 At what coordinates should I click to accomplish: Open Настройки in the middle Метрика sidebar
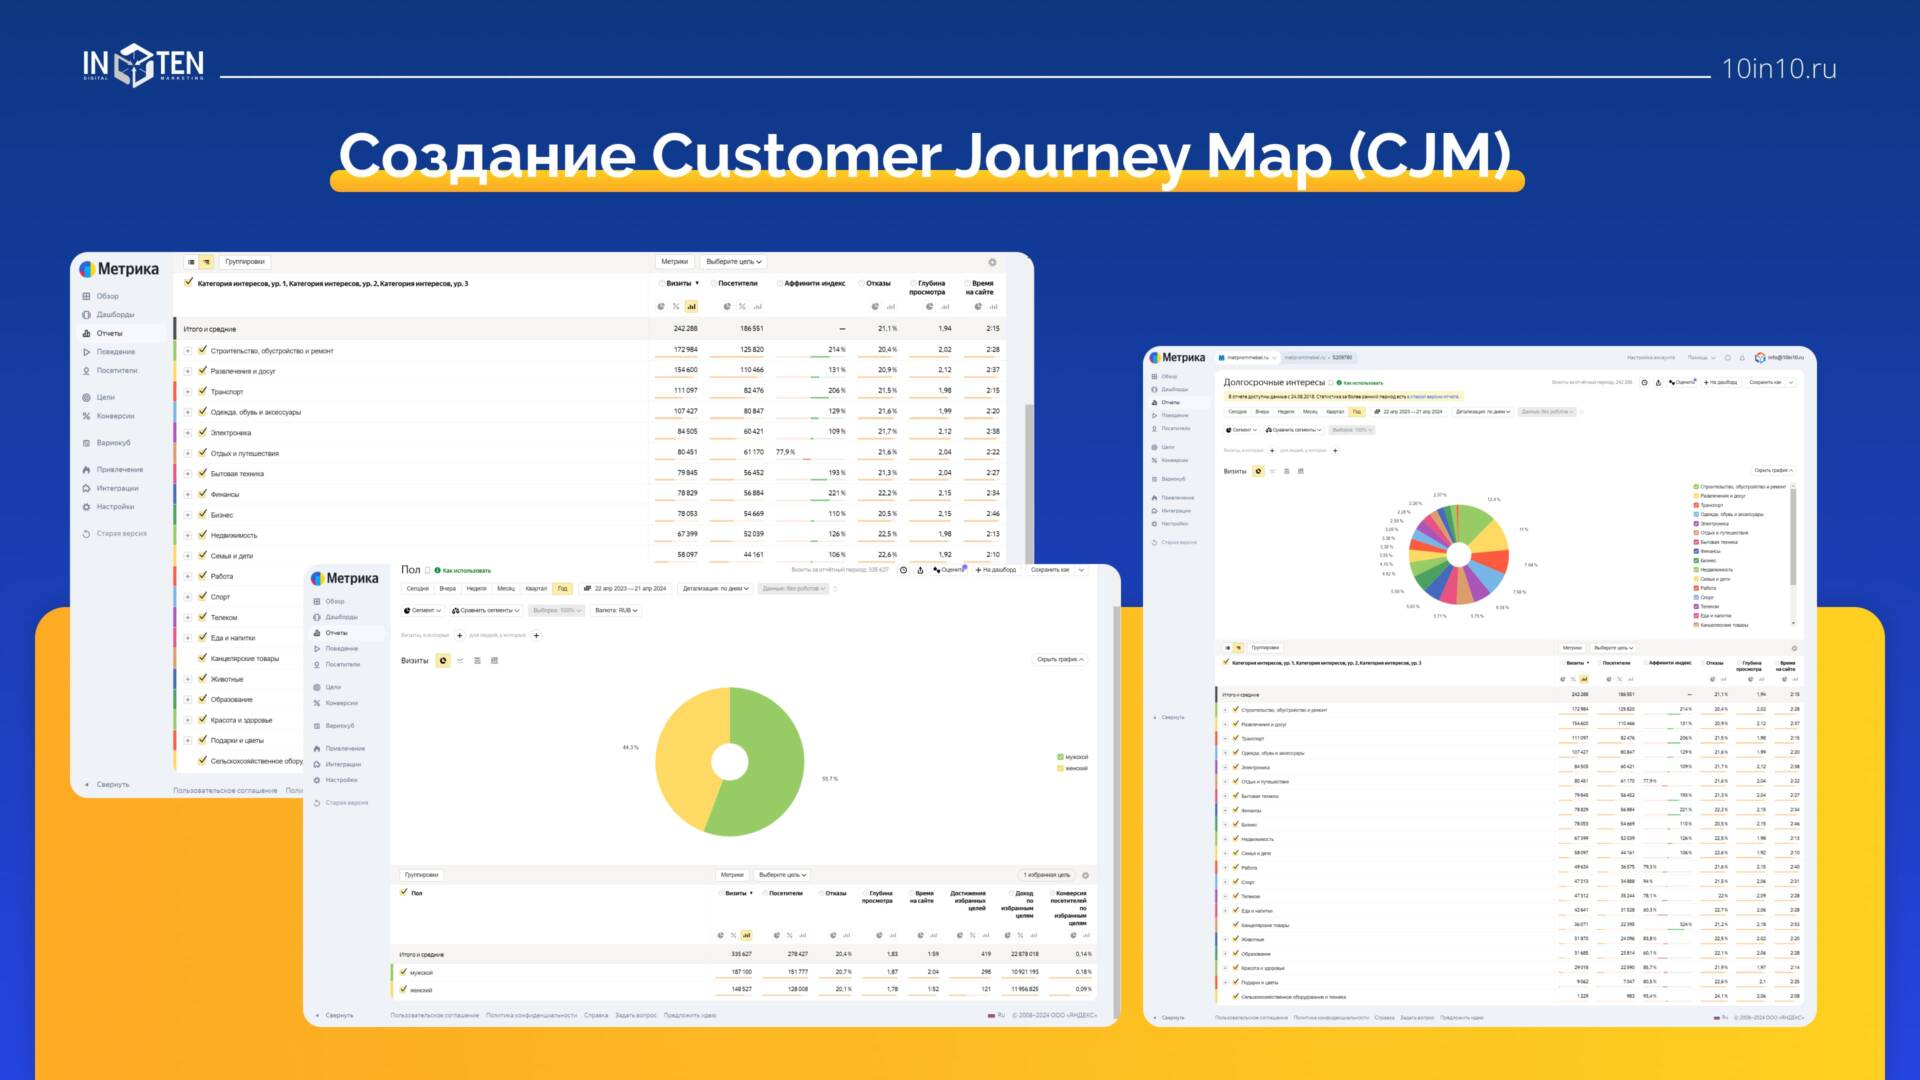point(340,780)
